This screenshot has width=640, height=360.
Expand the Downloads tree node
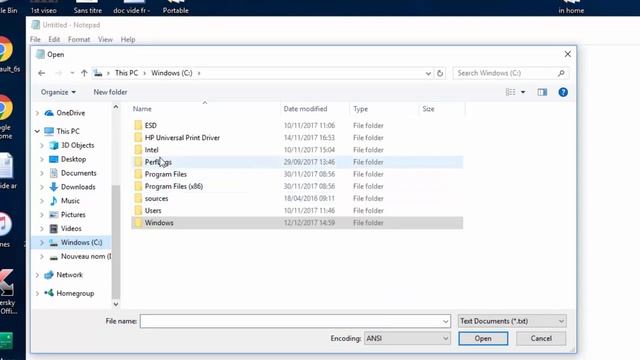[42, 187]
